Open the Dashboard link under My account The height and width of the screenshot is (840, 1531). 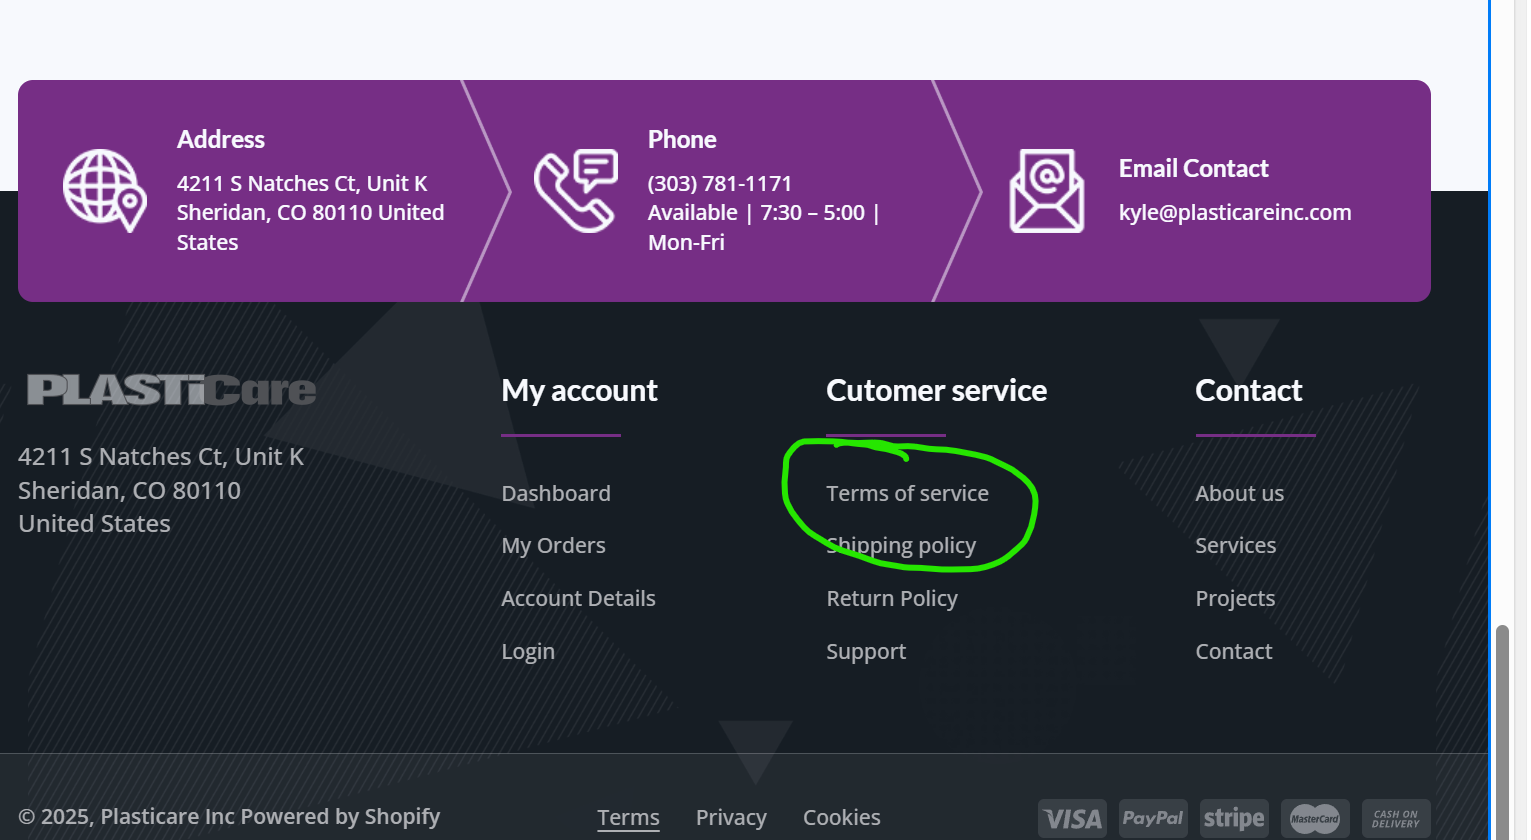click(x=556, y=494)
